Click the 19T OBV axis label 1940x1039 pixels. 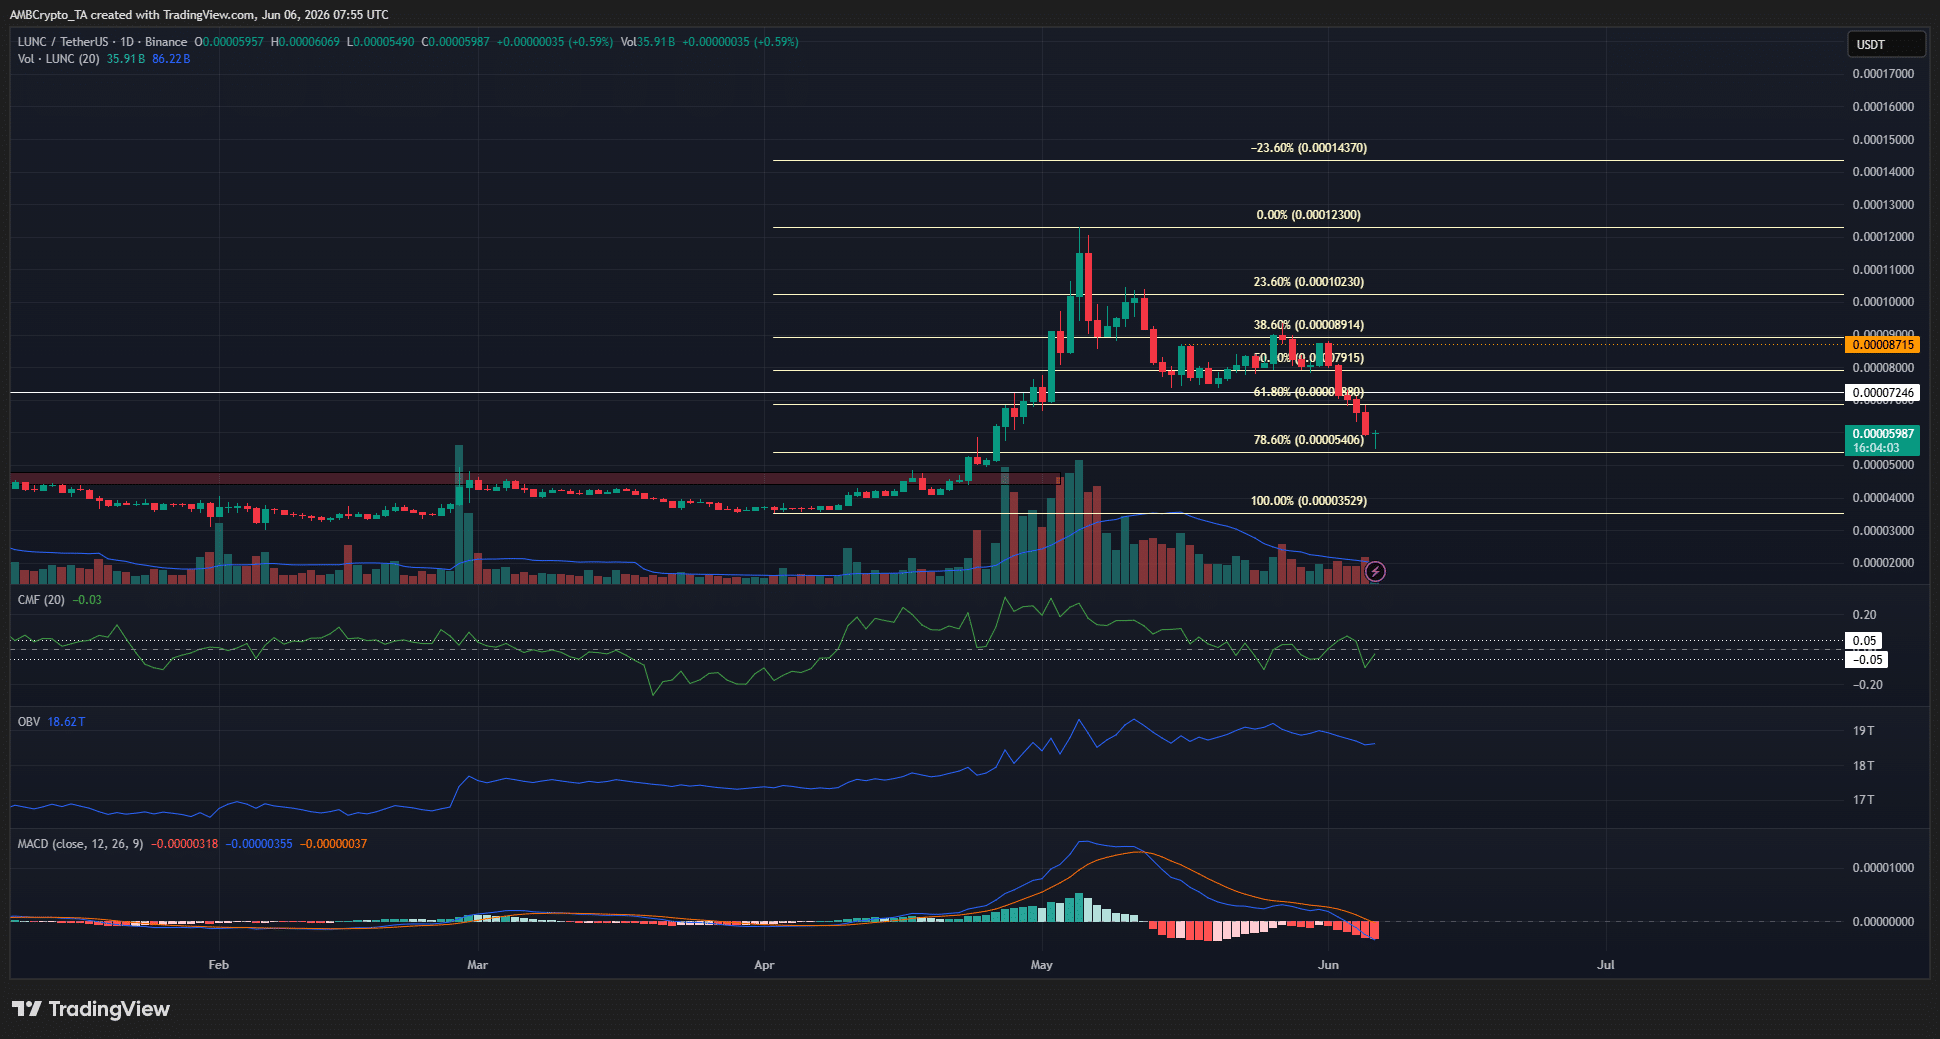1864,731
